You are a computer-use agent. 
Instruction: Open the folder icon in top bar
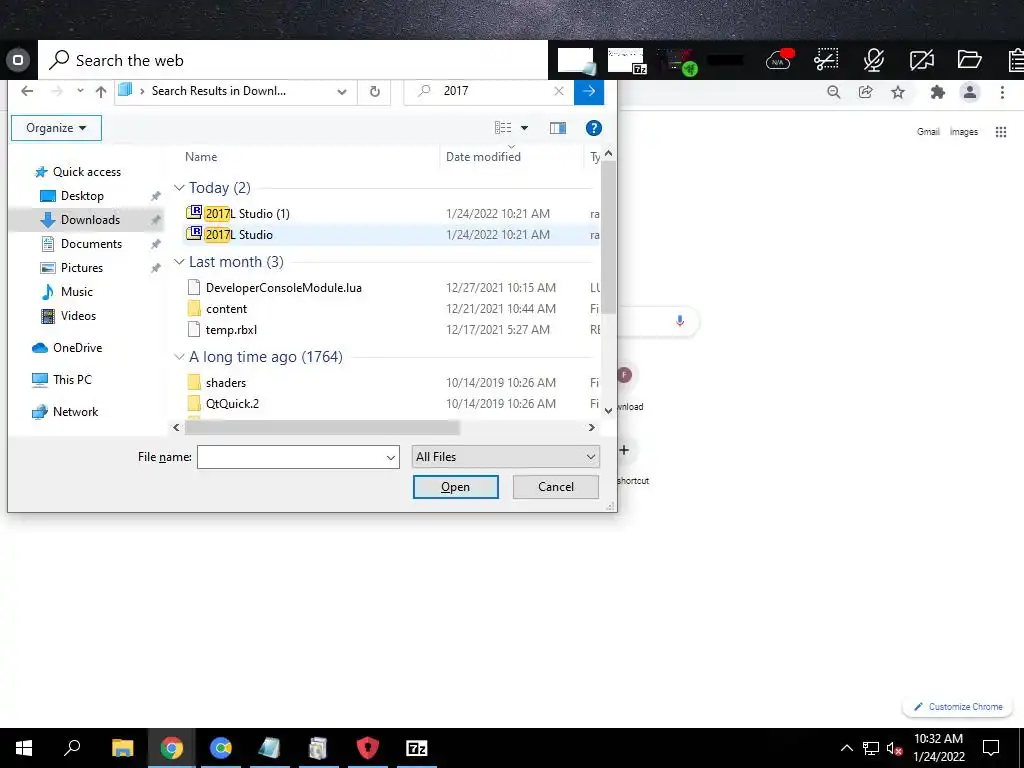[970, 60]
